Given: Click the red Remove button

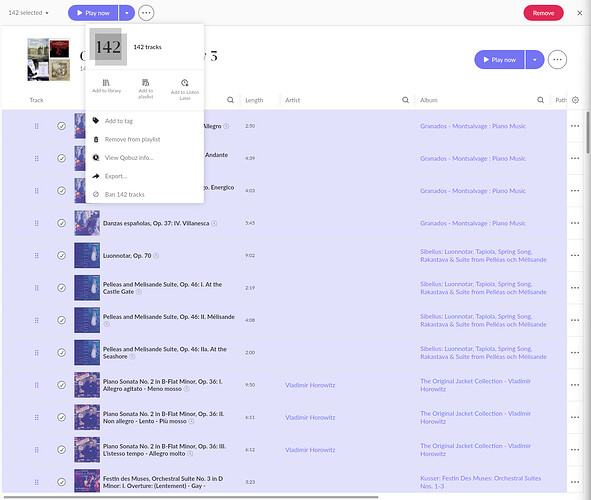Looking at the screenshot, I should coord(543,13).
